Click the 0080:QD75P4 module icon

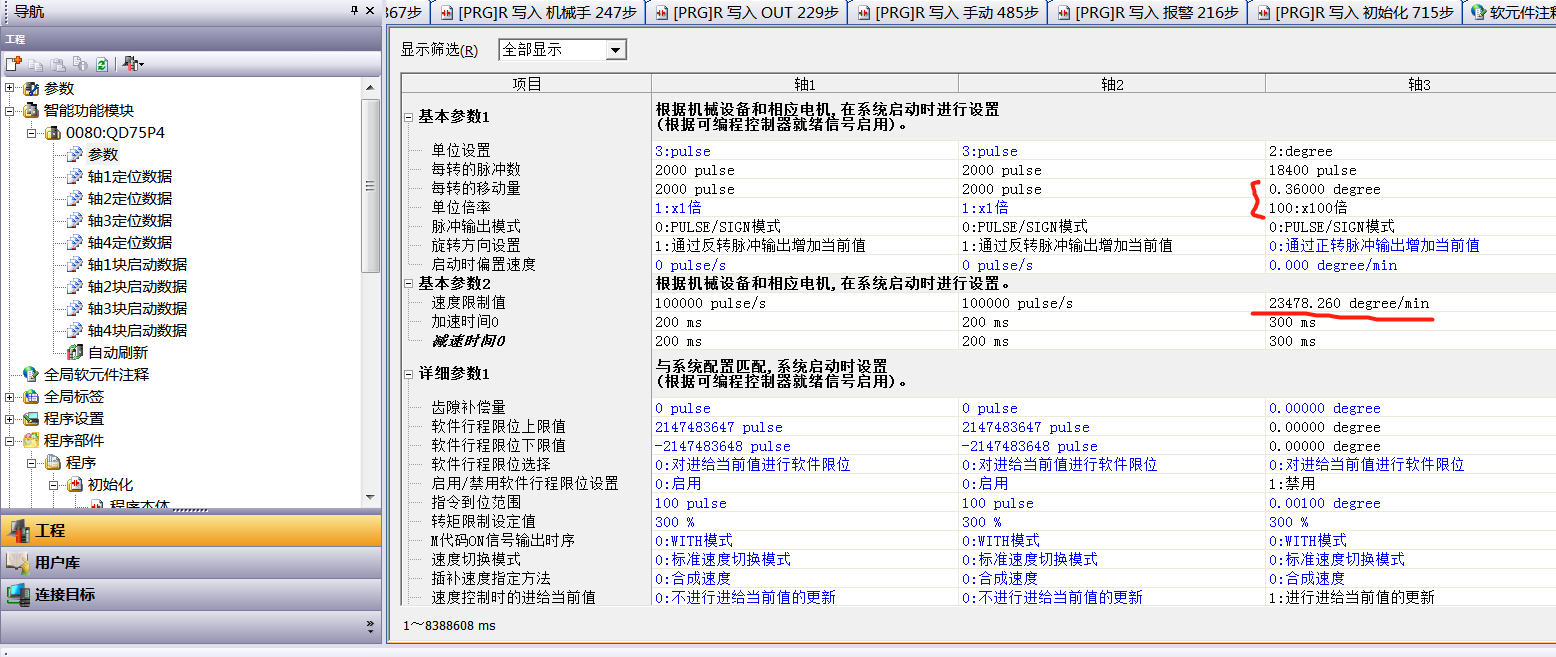coord(53,132)
